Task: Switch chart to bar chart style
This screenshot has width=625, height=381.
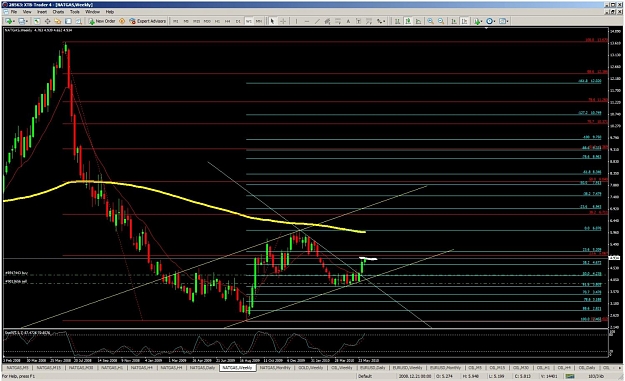Action: click(397, 21)
